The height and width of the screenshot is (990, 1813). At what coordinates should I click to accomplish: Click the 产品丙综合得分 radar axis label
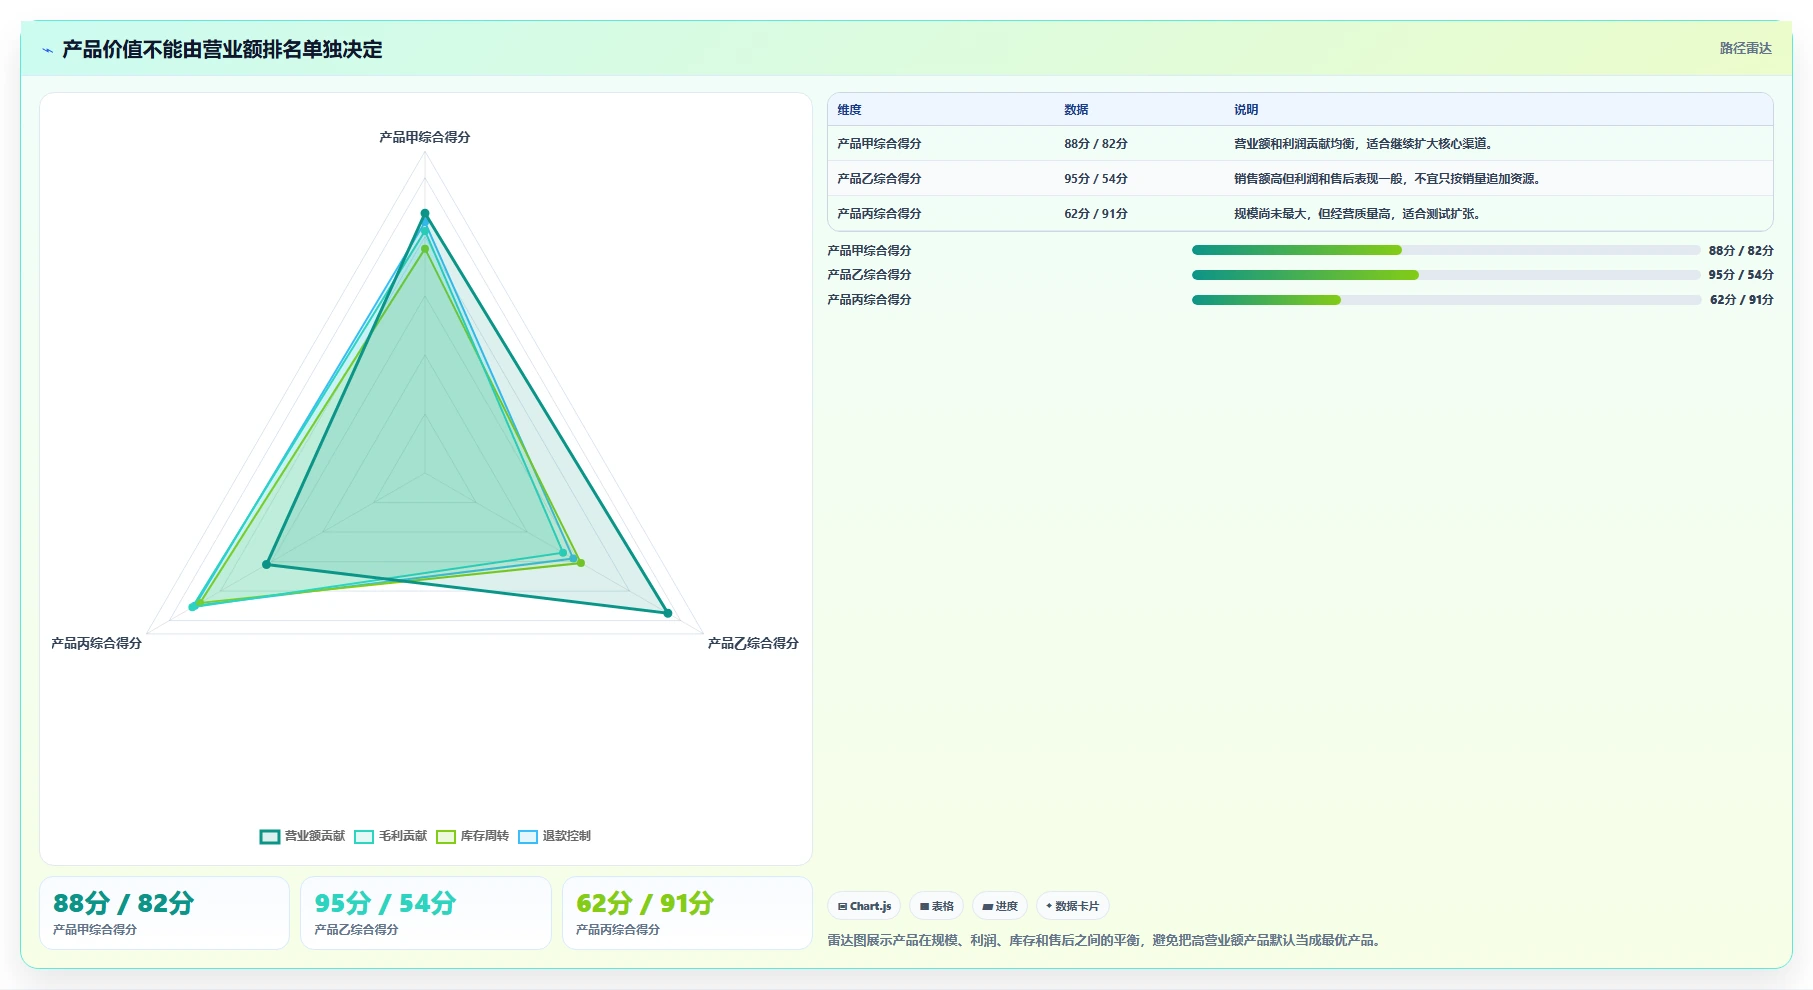(x=96, y=643)
